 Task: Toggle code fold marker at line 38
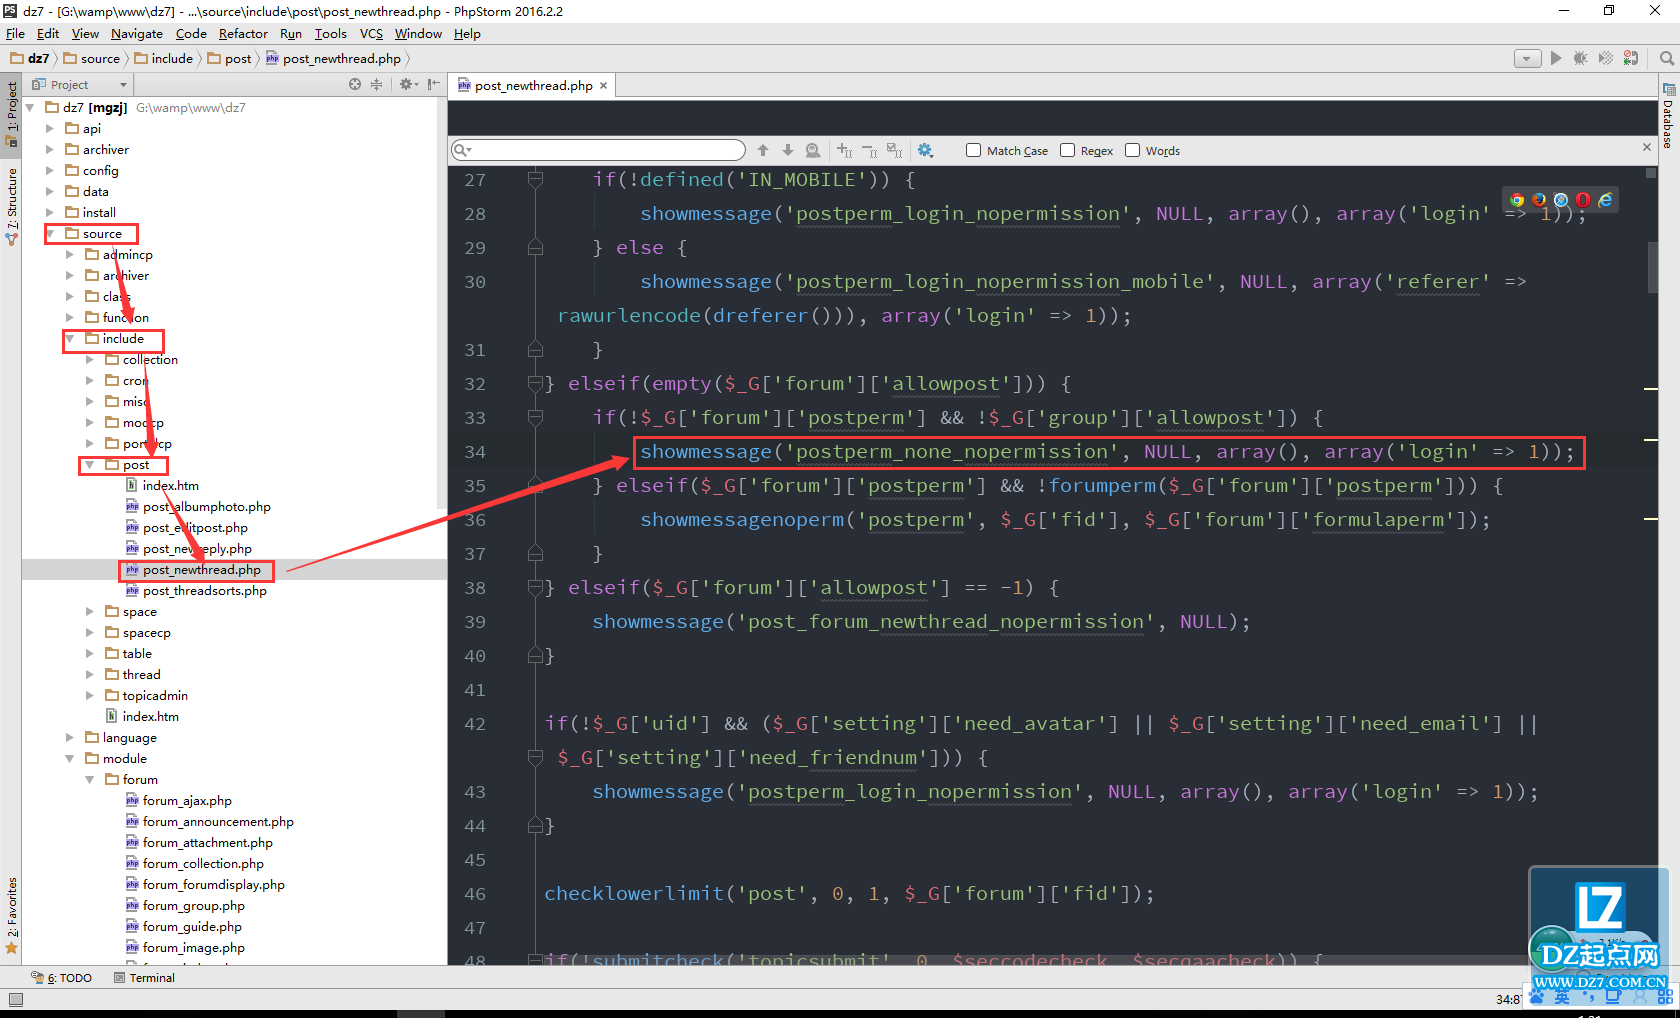[x=535, y=588]
